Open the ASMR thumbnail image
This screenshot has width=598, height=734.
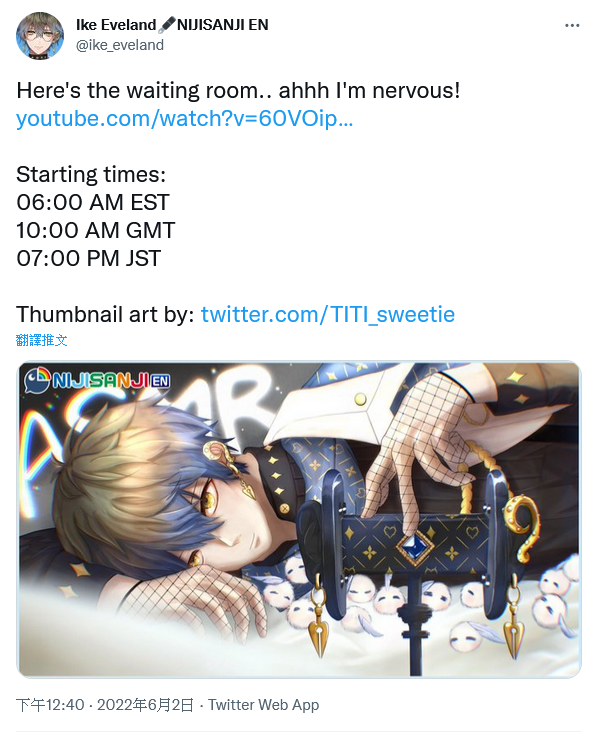tap(299, 519)
